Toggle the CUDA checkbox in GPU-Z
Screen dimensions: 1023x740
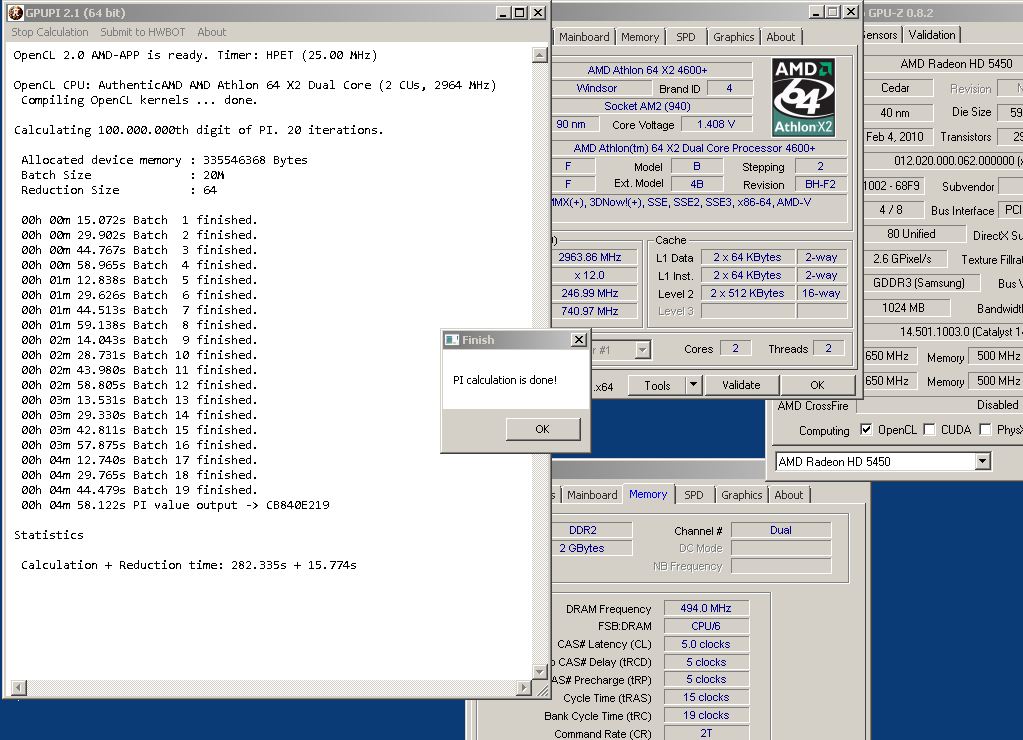pyautogui.click(x=929, y=429)
